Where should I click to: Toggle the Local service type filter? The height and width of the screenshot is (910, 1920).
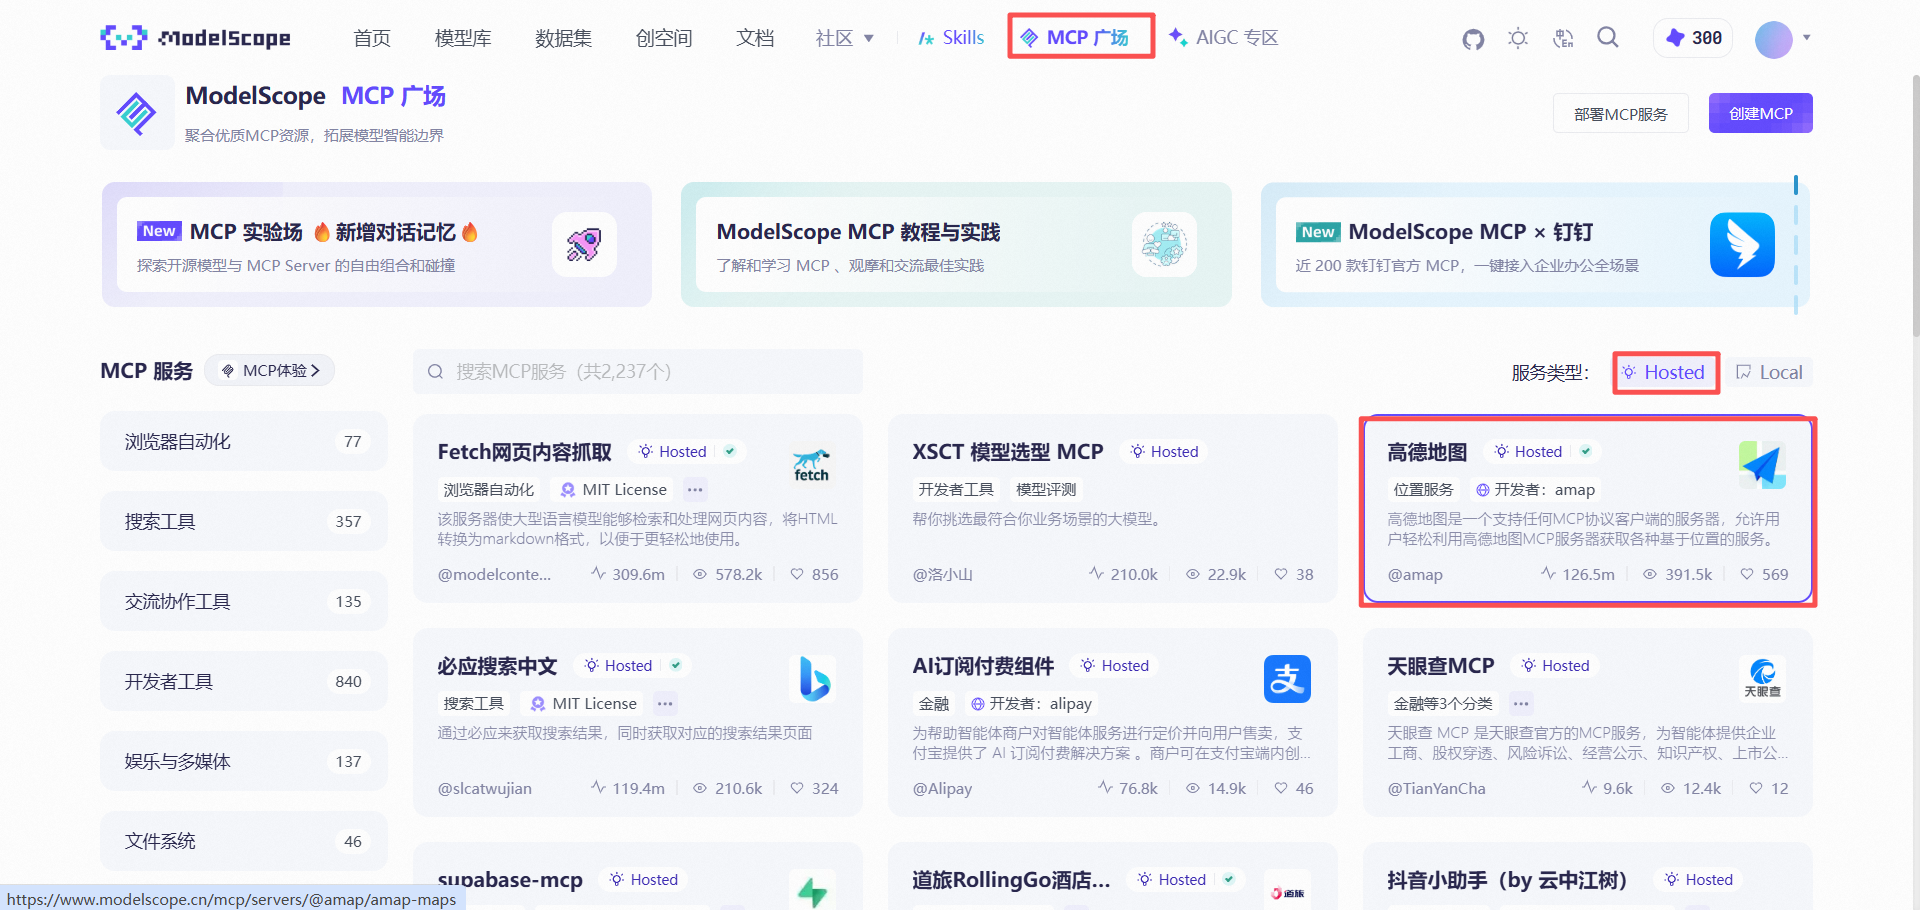point(1769,372)
